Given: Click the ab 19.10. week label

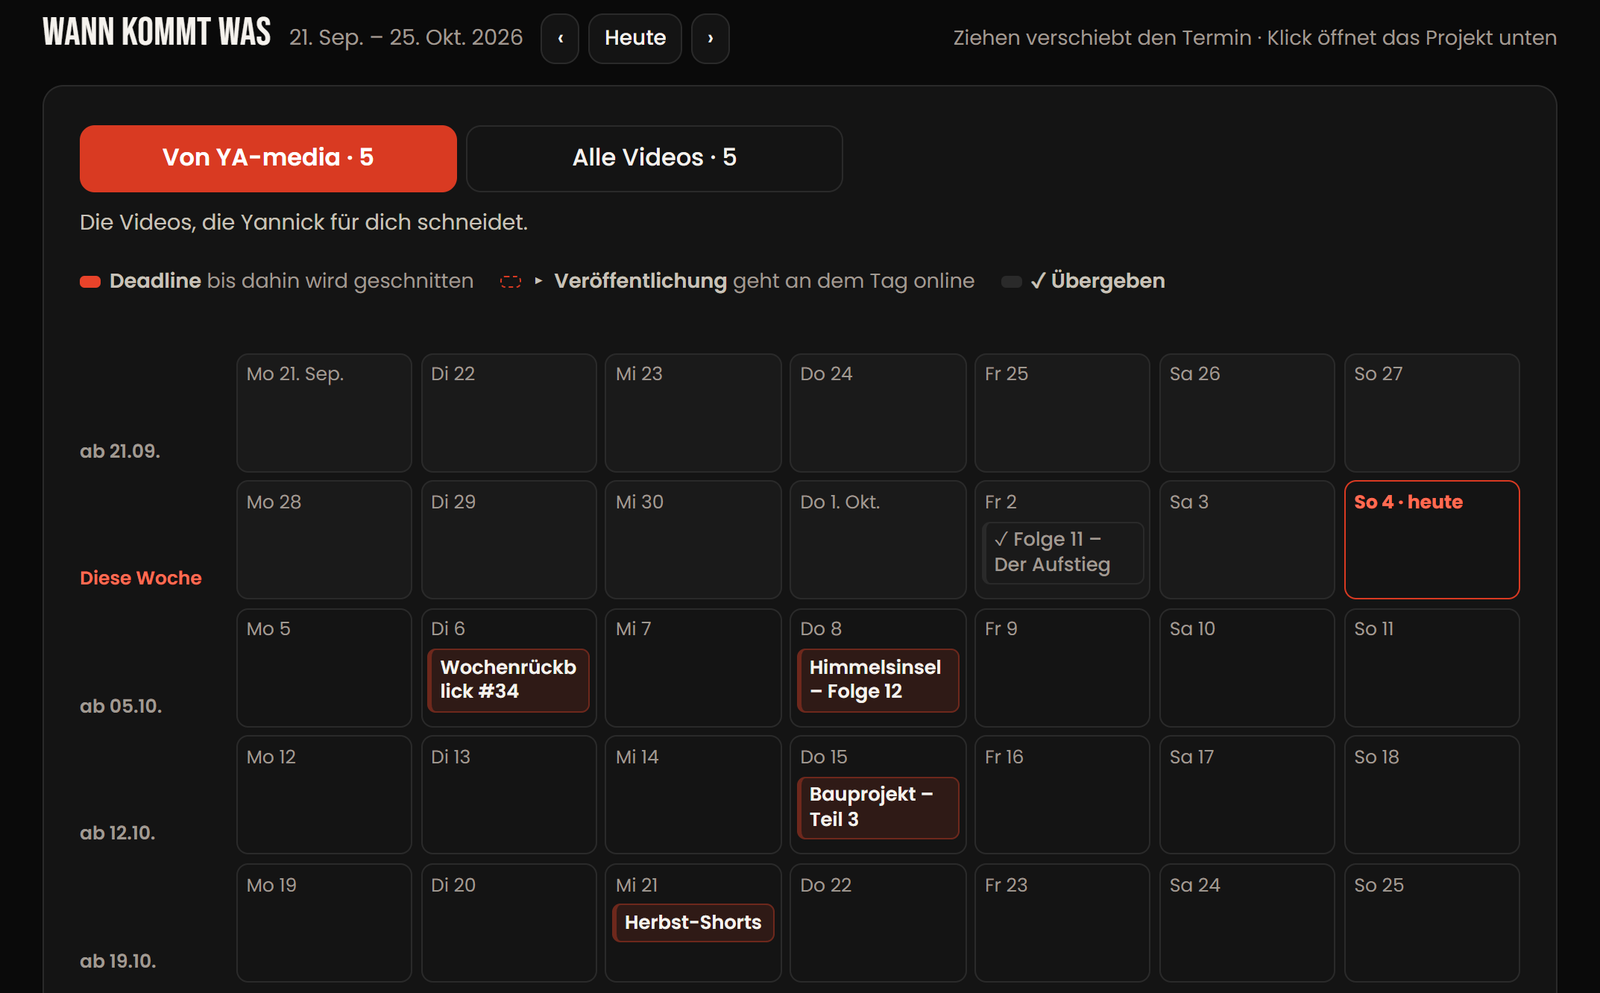Looking at the screenshot, I should tap(118, 961).
